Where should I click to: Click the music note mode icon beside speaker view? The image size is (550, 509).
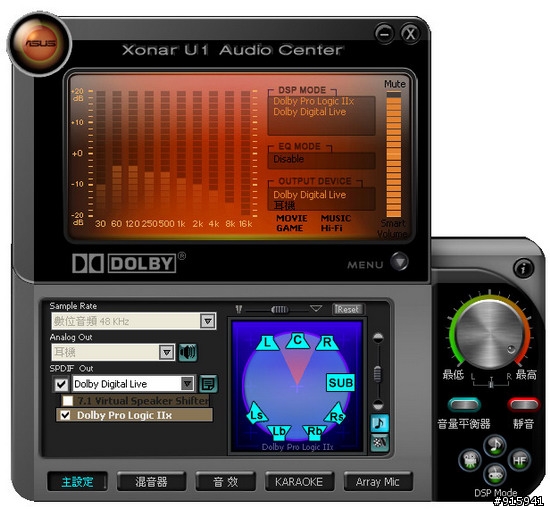pos(380,423)
